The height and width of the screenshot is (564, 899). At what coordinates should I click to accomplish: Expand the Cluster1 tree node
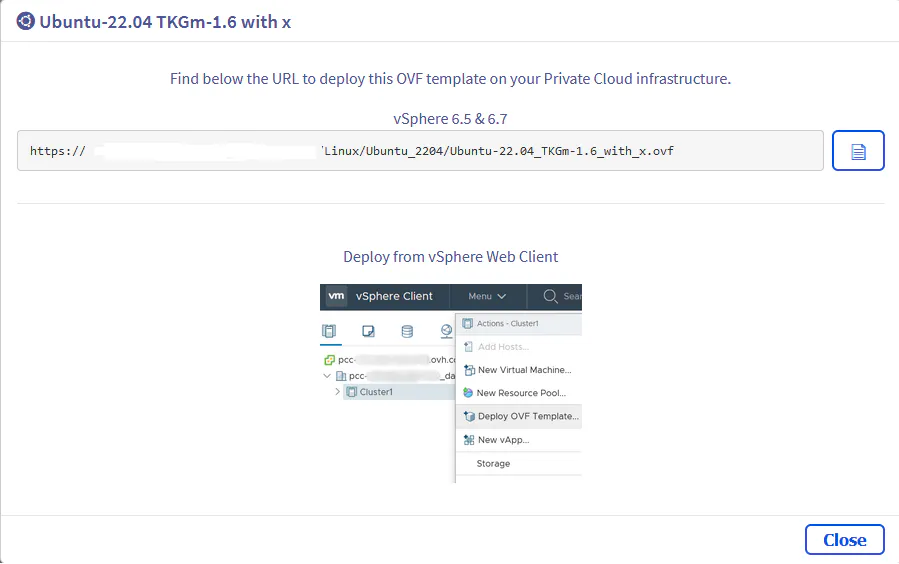pyautogui.click(x=338, y=392)
